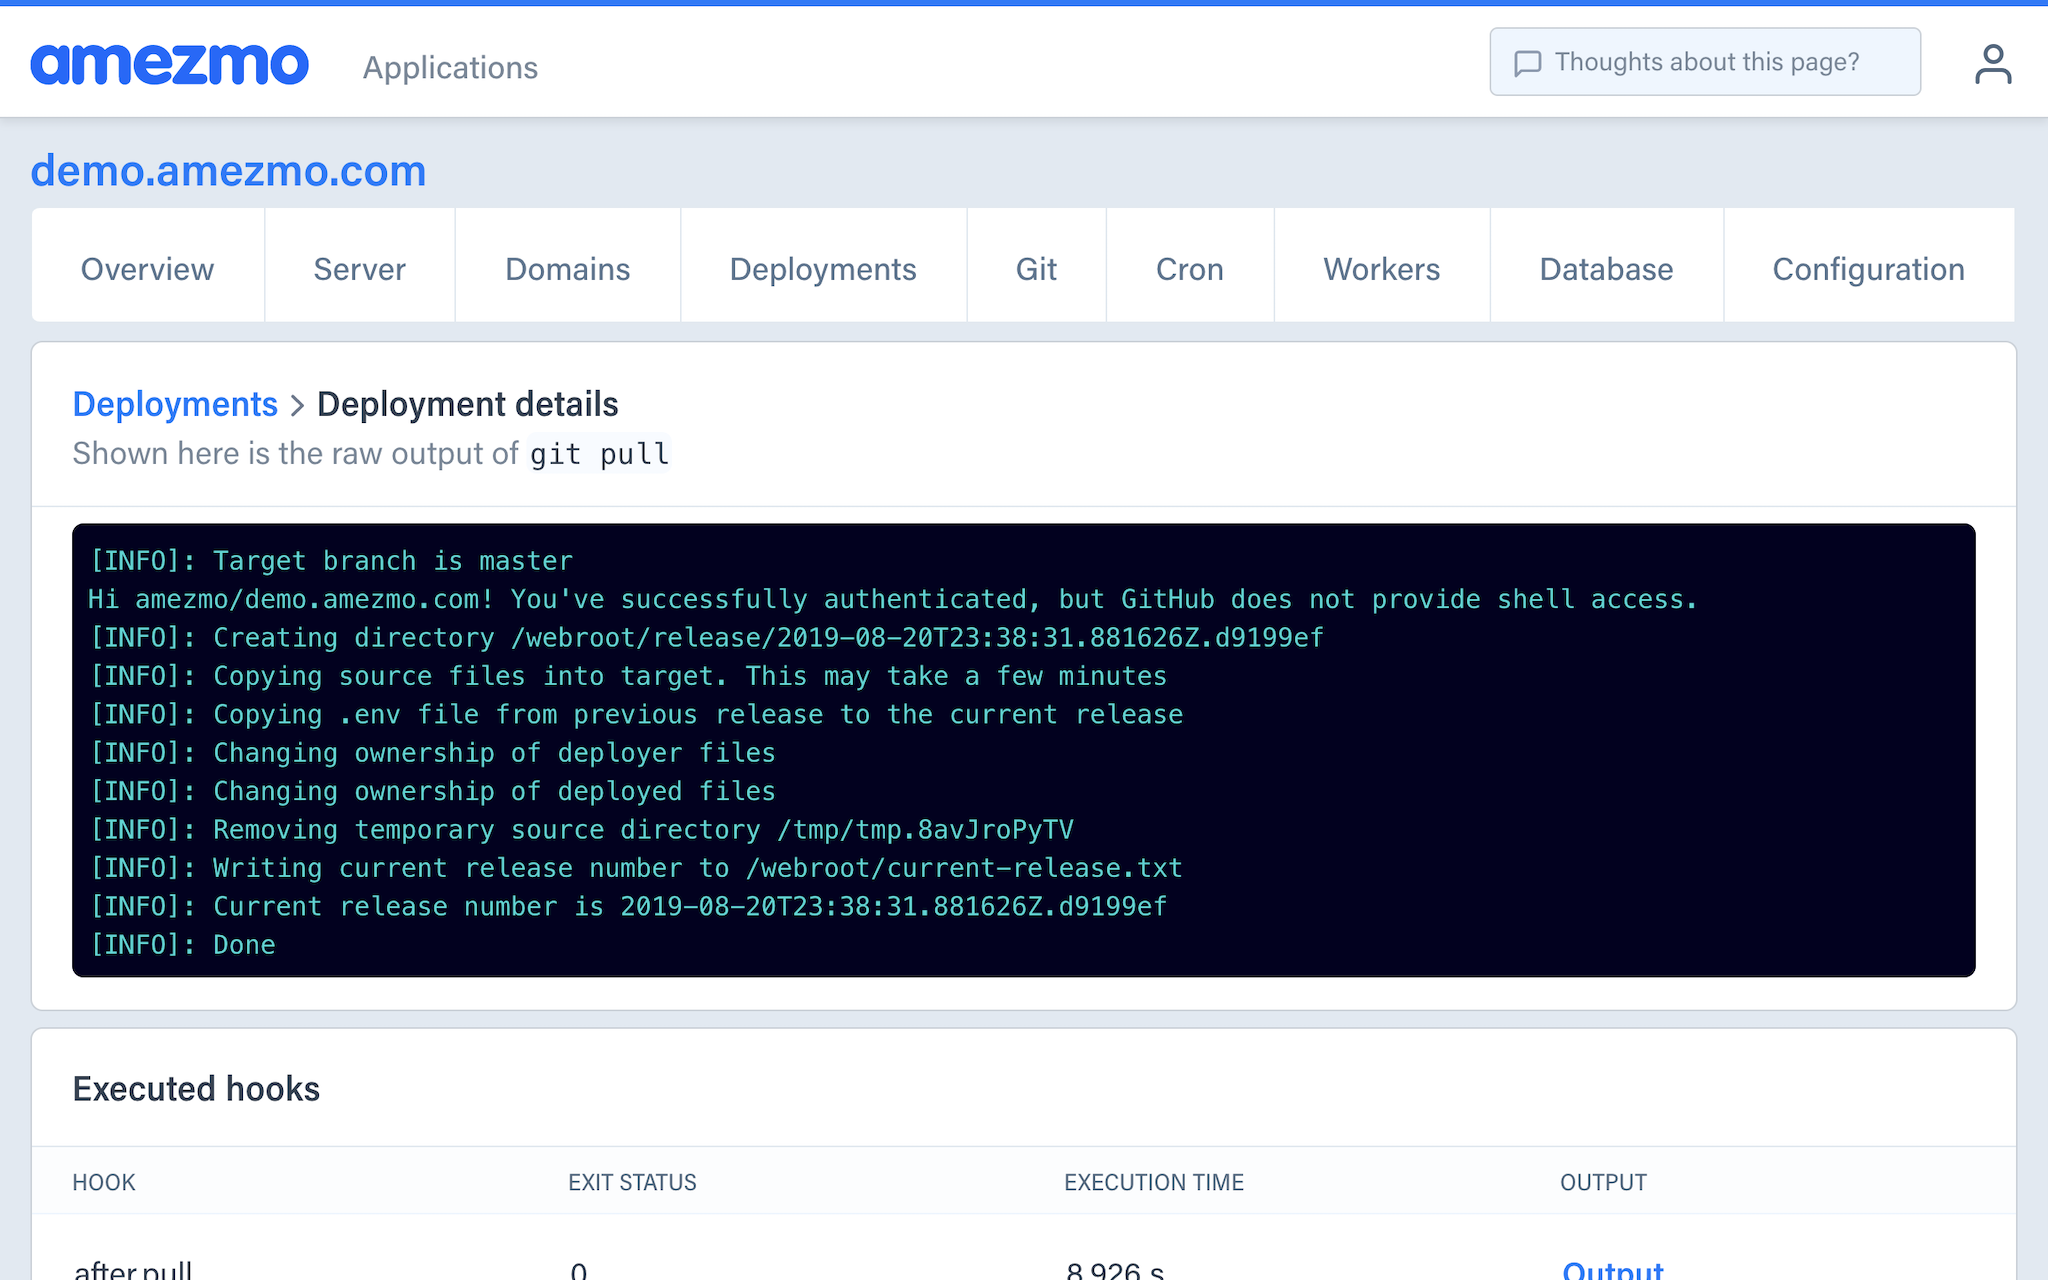This screenshot has height=1280, width=2048.
Task: Click the Deployments breadcrumb link
Action: point(175,404)
